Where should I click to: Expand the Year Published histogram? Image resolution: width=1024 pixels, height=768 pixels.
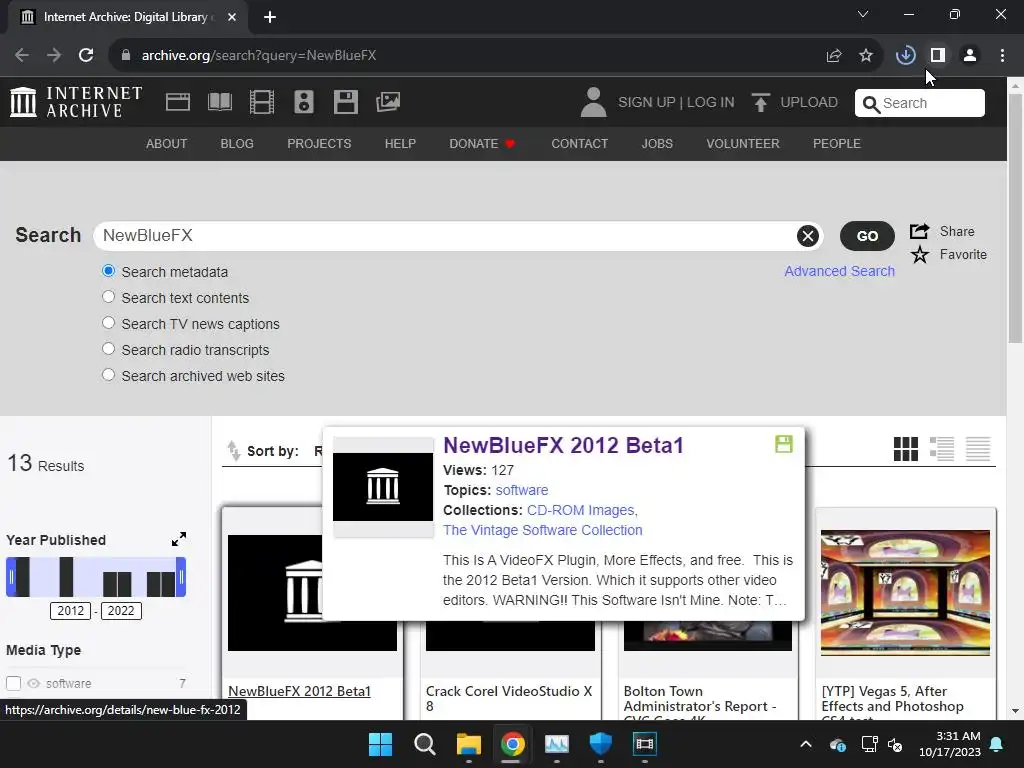179,539
